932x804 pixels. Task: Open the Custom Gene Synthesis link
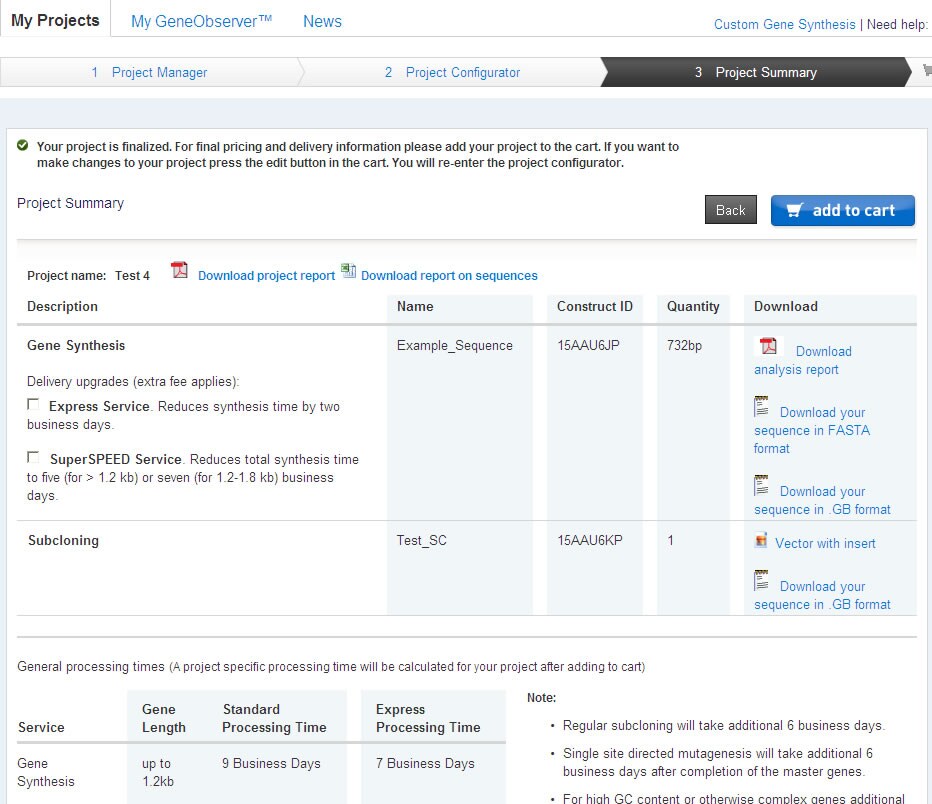pos(784,24)
